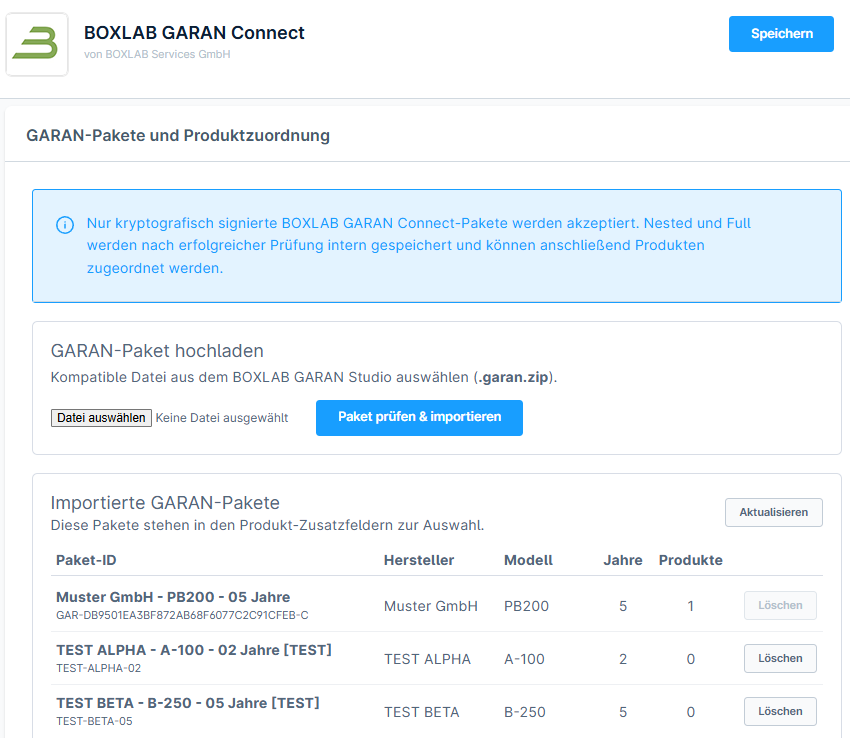Screen dimensions: 852x738
Task: Click GARAN-Pakete und Produktzuordnung heading
Action: tap(178, 135)
